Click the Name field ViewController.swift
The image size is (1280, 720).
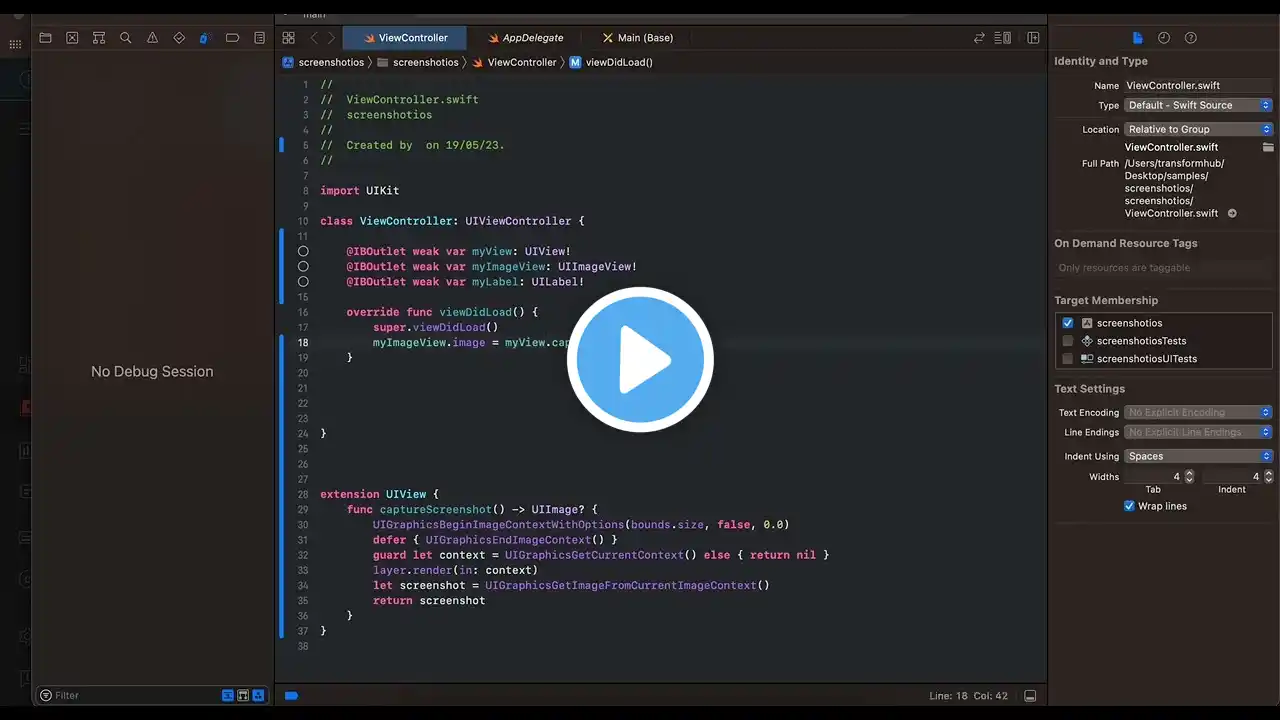[1198, 86]
